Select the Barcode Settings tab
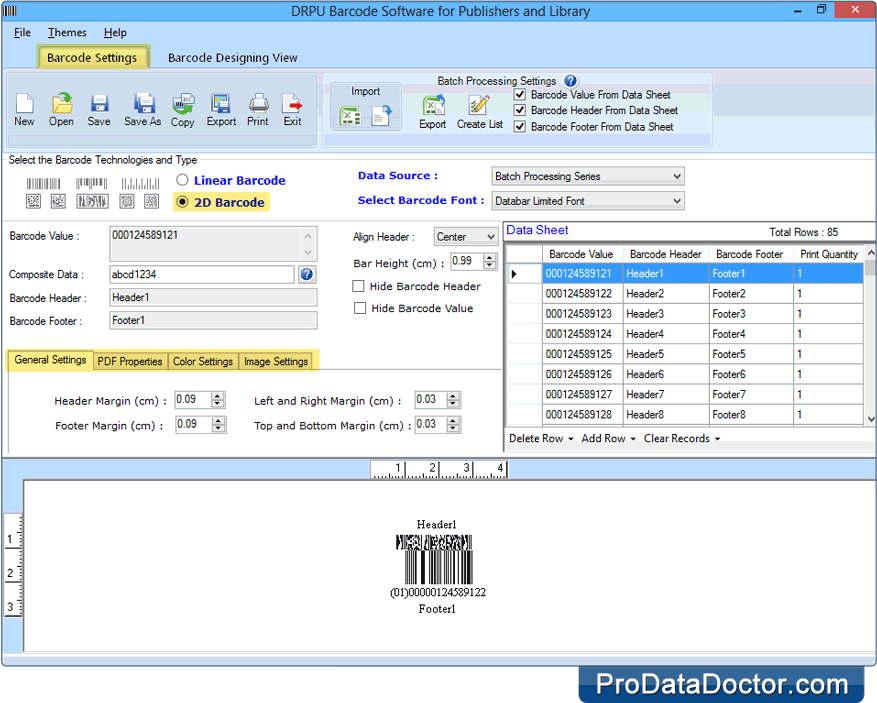 coord(92,58)
